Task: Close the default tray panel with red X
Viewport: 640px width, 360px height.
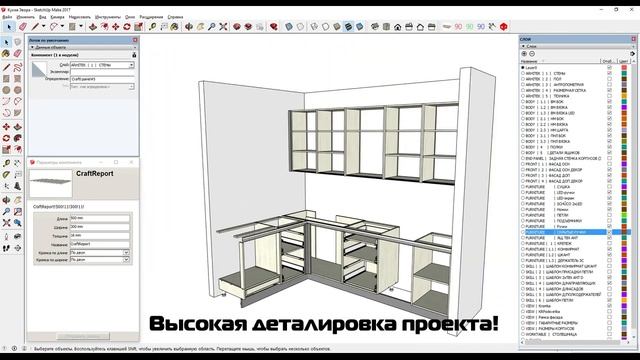Action: (135, 40)
